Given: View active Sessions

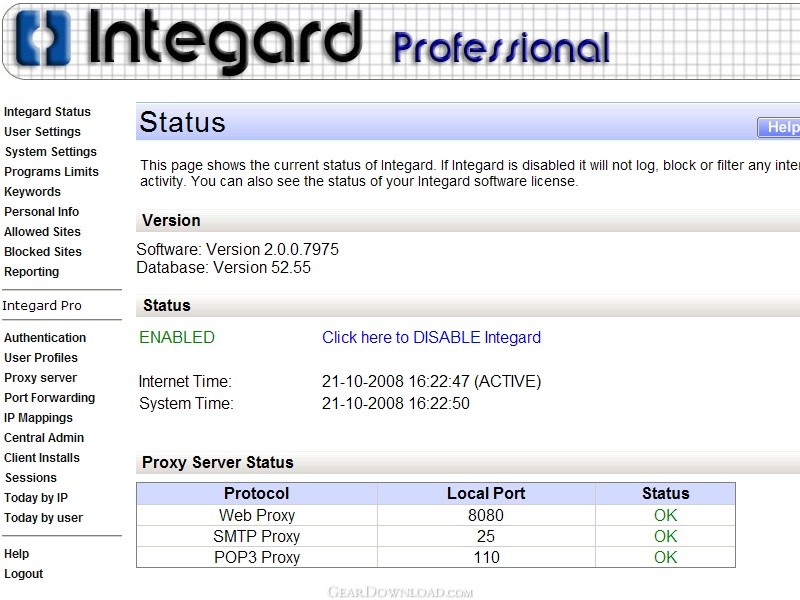Looking at the screenshot, I should (x=31, y=478).
